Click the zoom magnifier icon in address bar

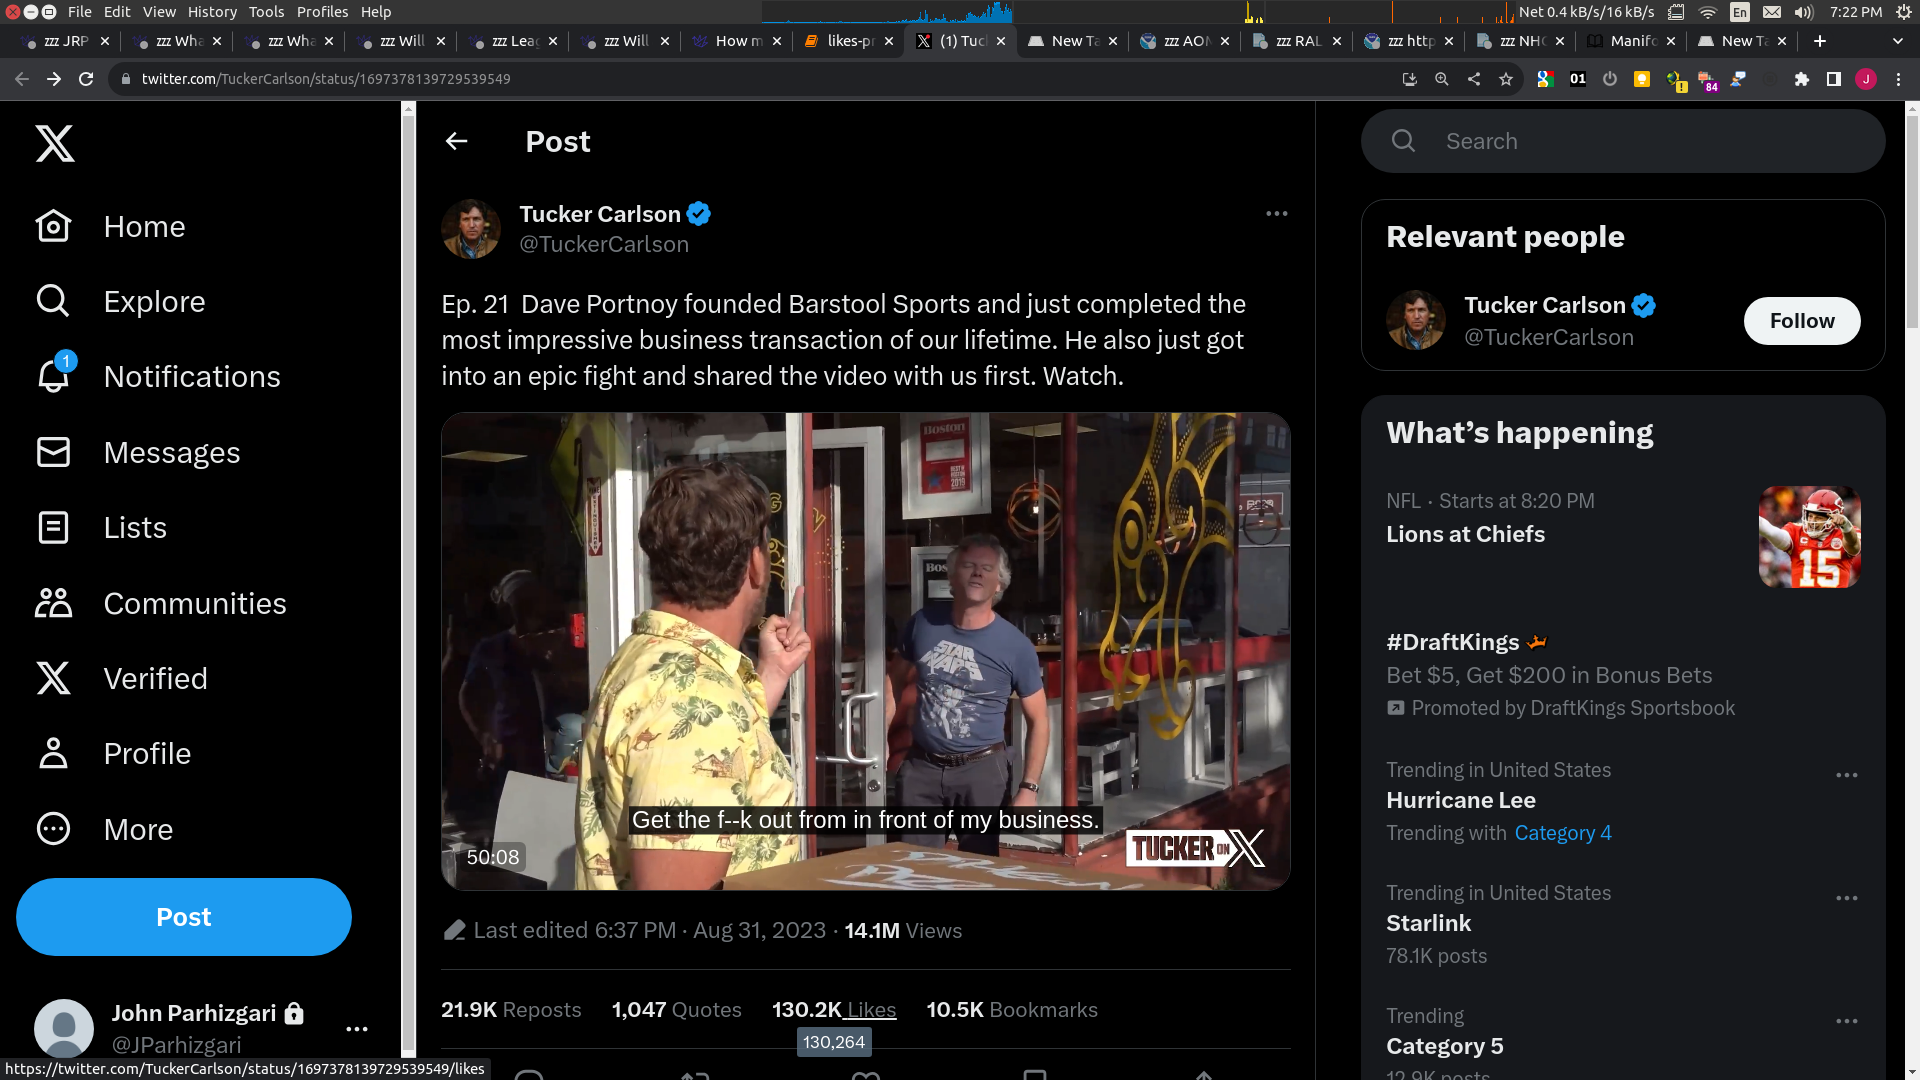pos(1442,79)
